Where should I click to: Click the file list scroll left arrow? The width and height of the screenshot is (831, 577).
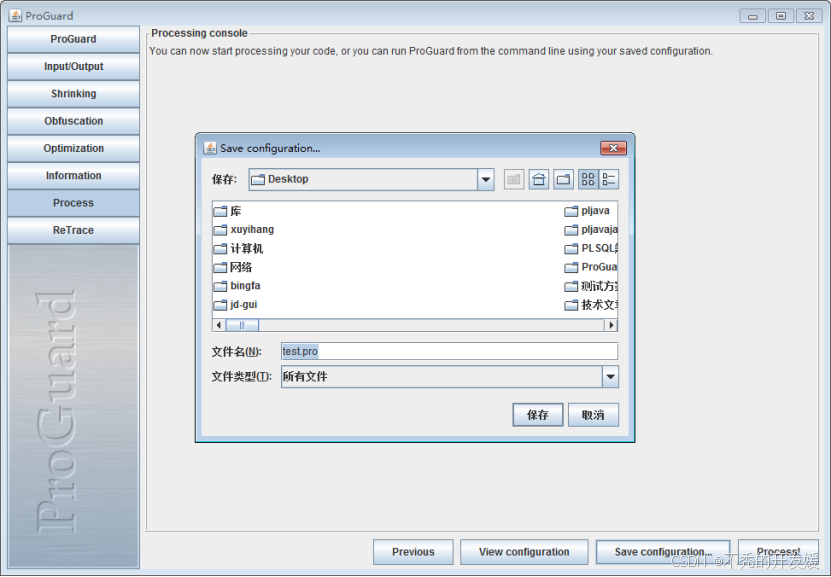coord(219,325)
